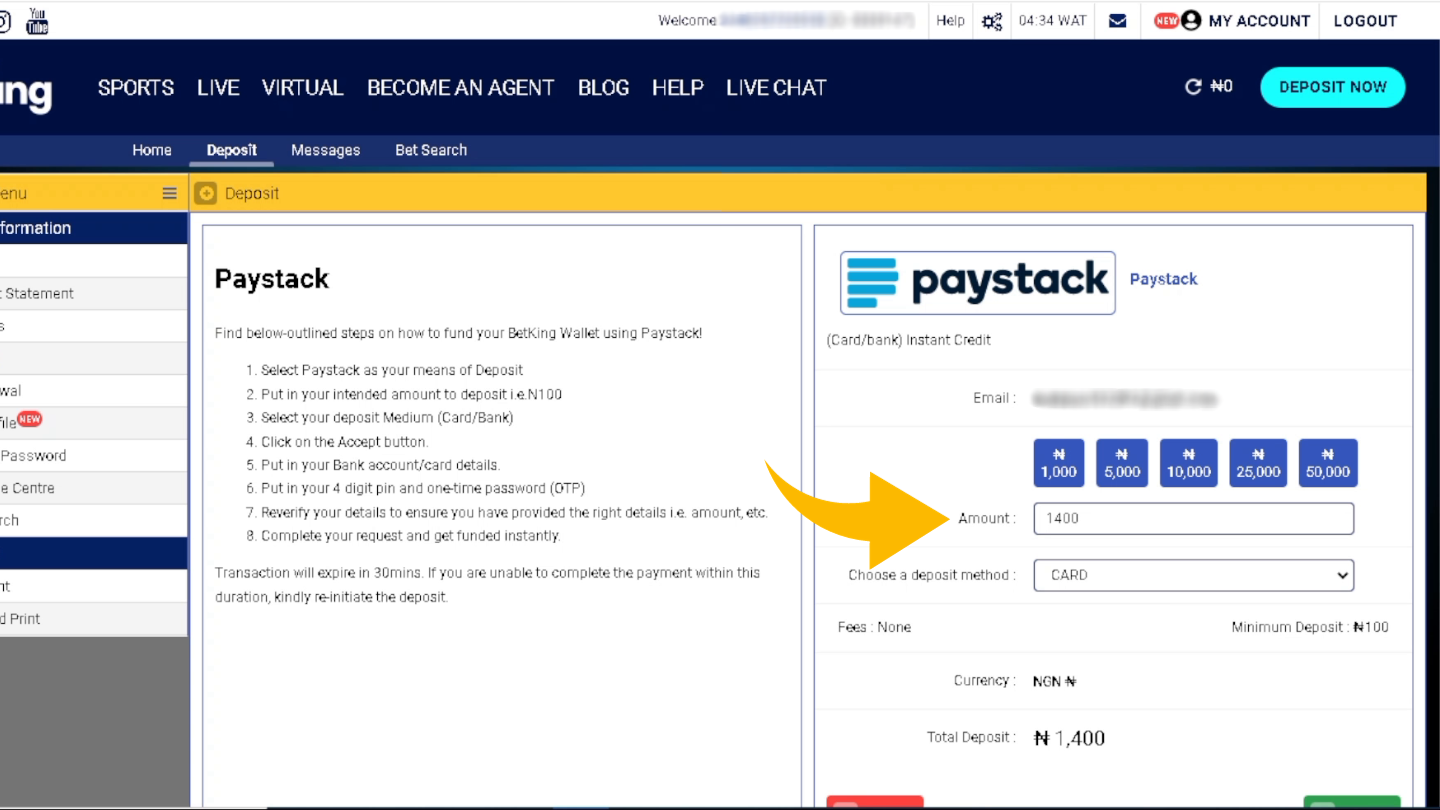
Task: Click the account profile avatar icon
Action: coord(1191,20)
